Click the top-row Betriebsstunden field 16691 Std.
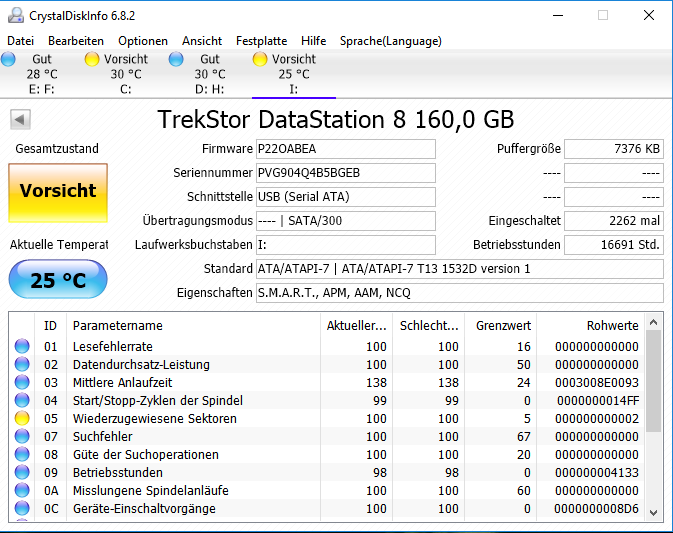 [614, 245]
